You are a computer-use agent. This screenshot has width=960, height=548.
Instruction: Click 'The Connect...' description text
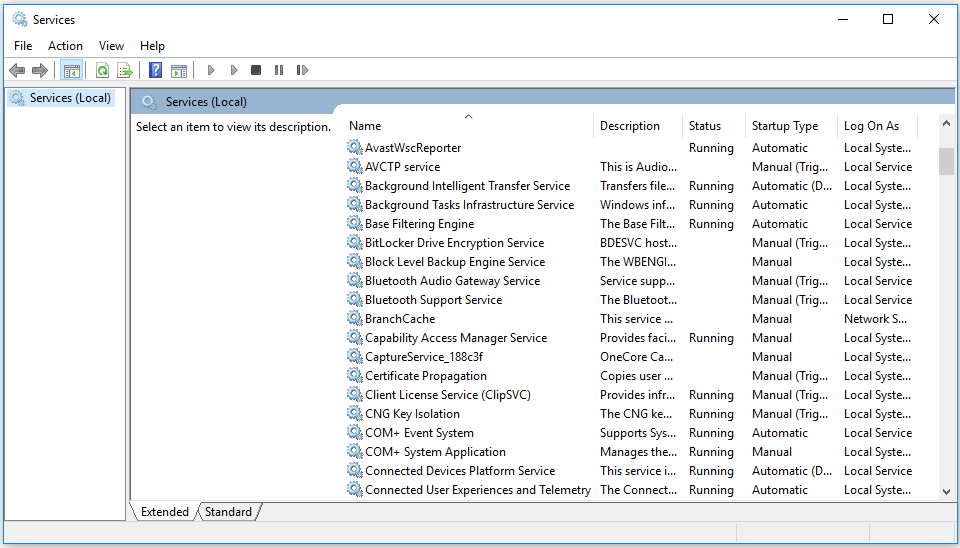pos(639,489)
